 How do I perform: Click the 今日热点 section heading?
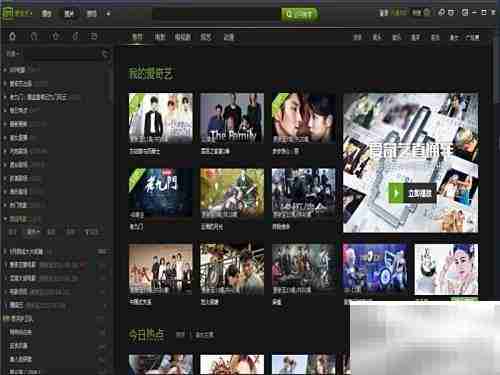[x=147, y=334]
